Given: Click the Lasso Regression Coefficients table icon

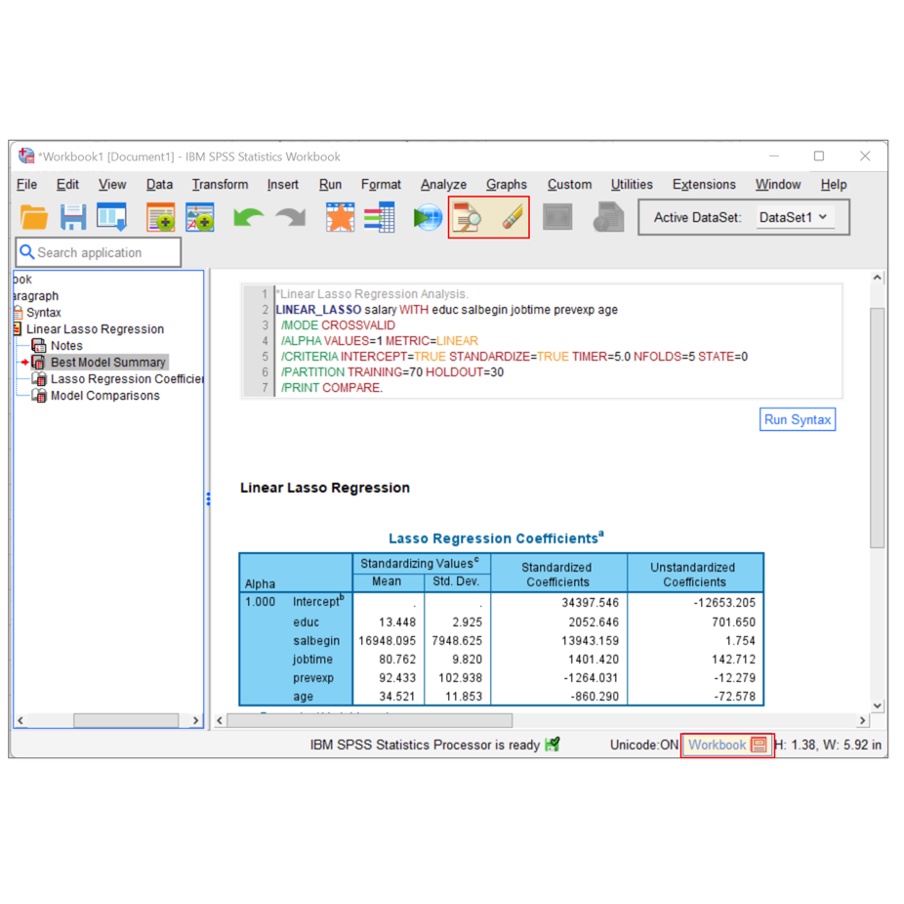Looking at the screenshot, I should [39, 379].
